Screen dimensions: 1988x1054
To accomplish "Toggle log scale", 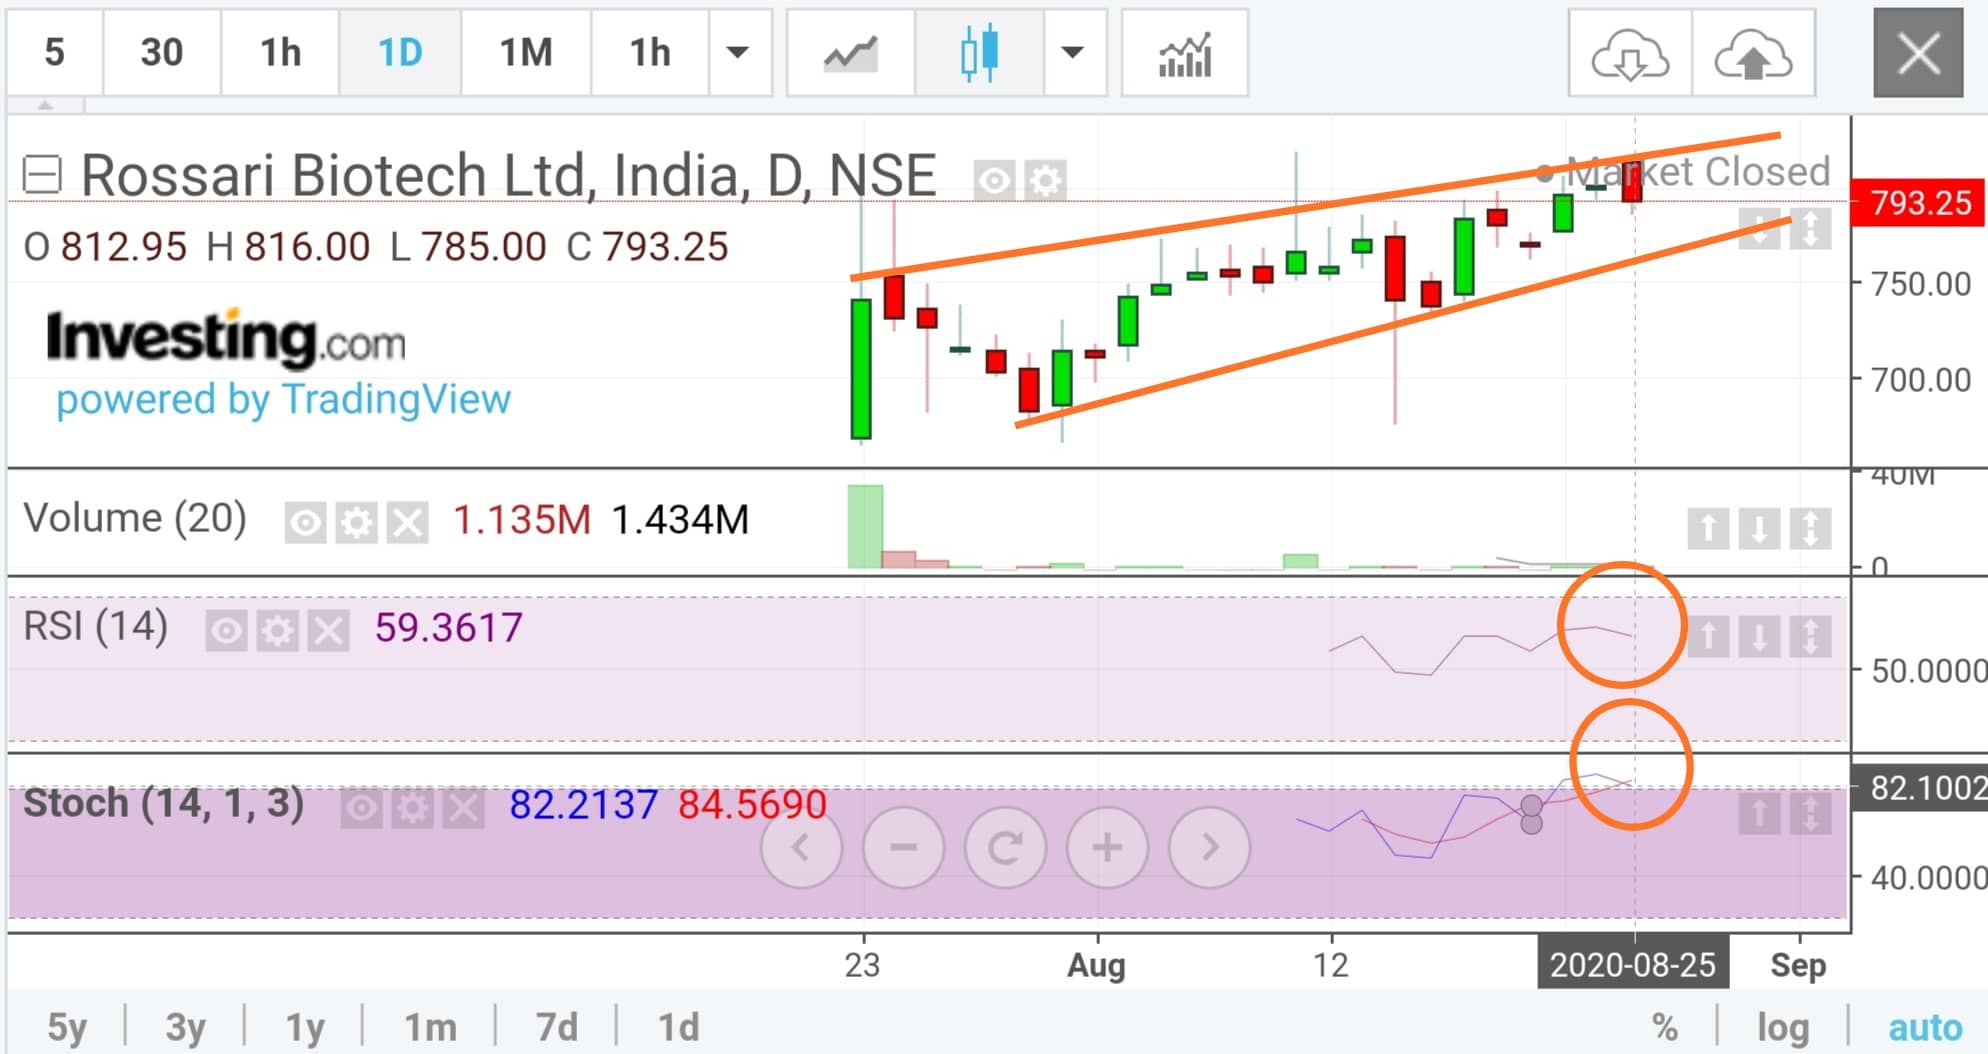I will tap(1783, 1027).
